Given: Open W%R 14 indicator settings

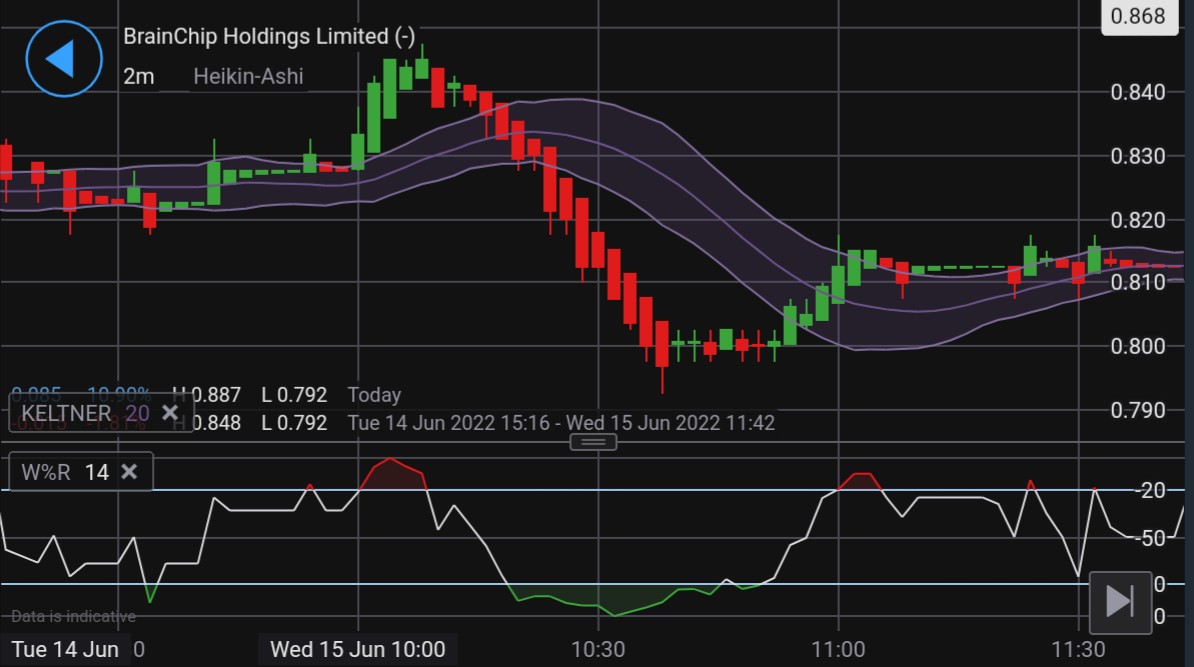Looking at the screenshot, I should pyautogui.click(x=64, y=472).
